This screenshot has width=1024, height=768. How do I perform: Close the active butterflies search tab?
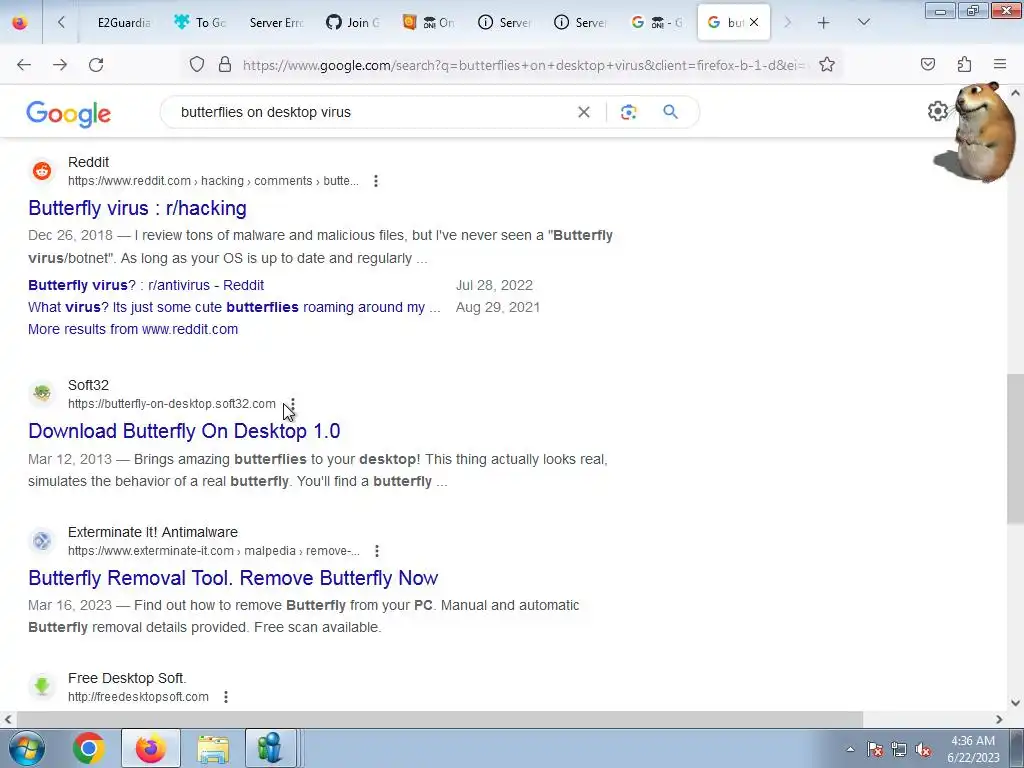(x=754, y=22)
